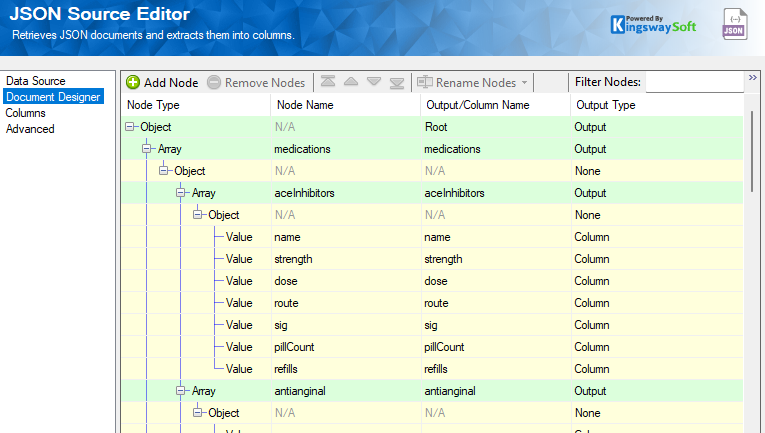Focus the Filter Nodes input field
765x433 pixels.
(694, 82)
